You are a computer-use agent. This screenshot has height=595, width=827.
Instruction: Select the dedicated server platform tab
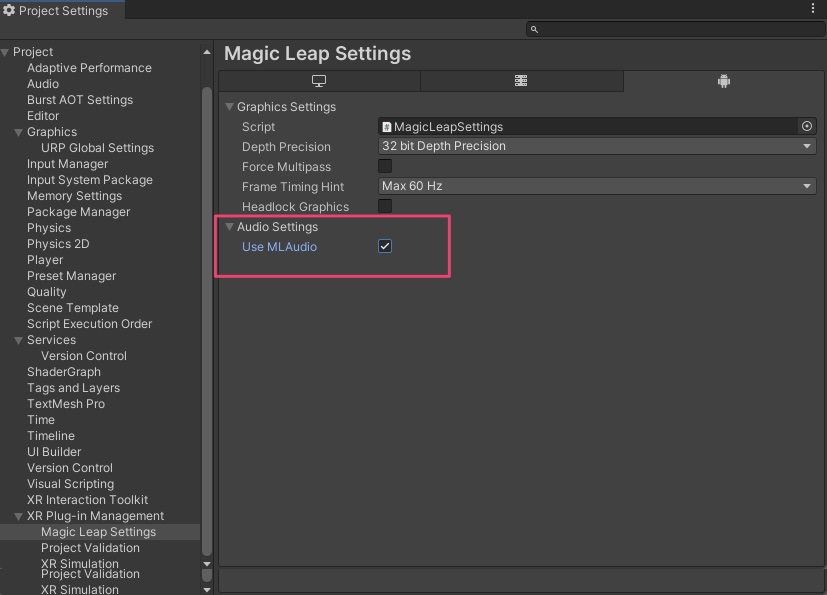click(521, 81)
